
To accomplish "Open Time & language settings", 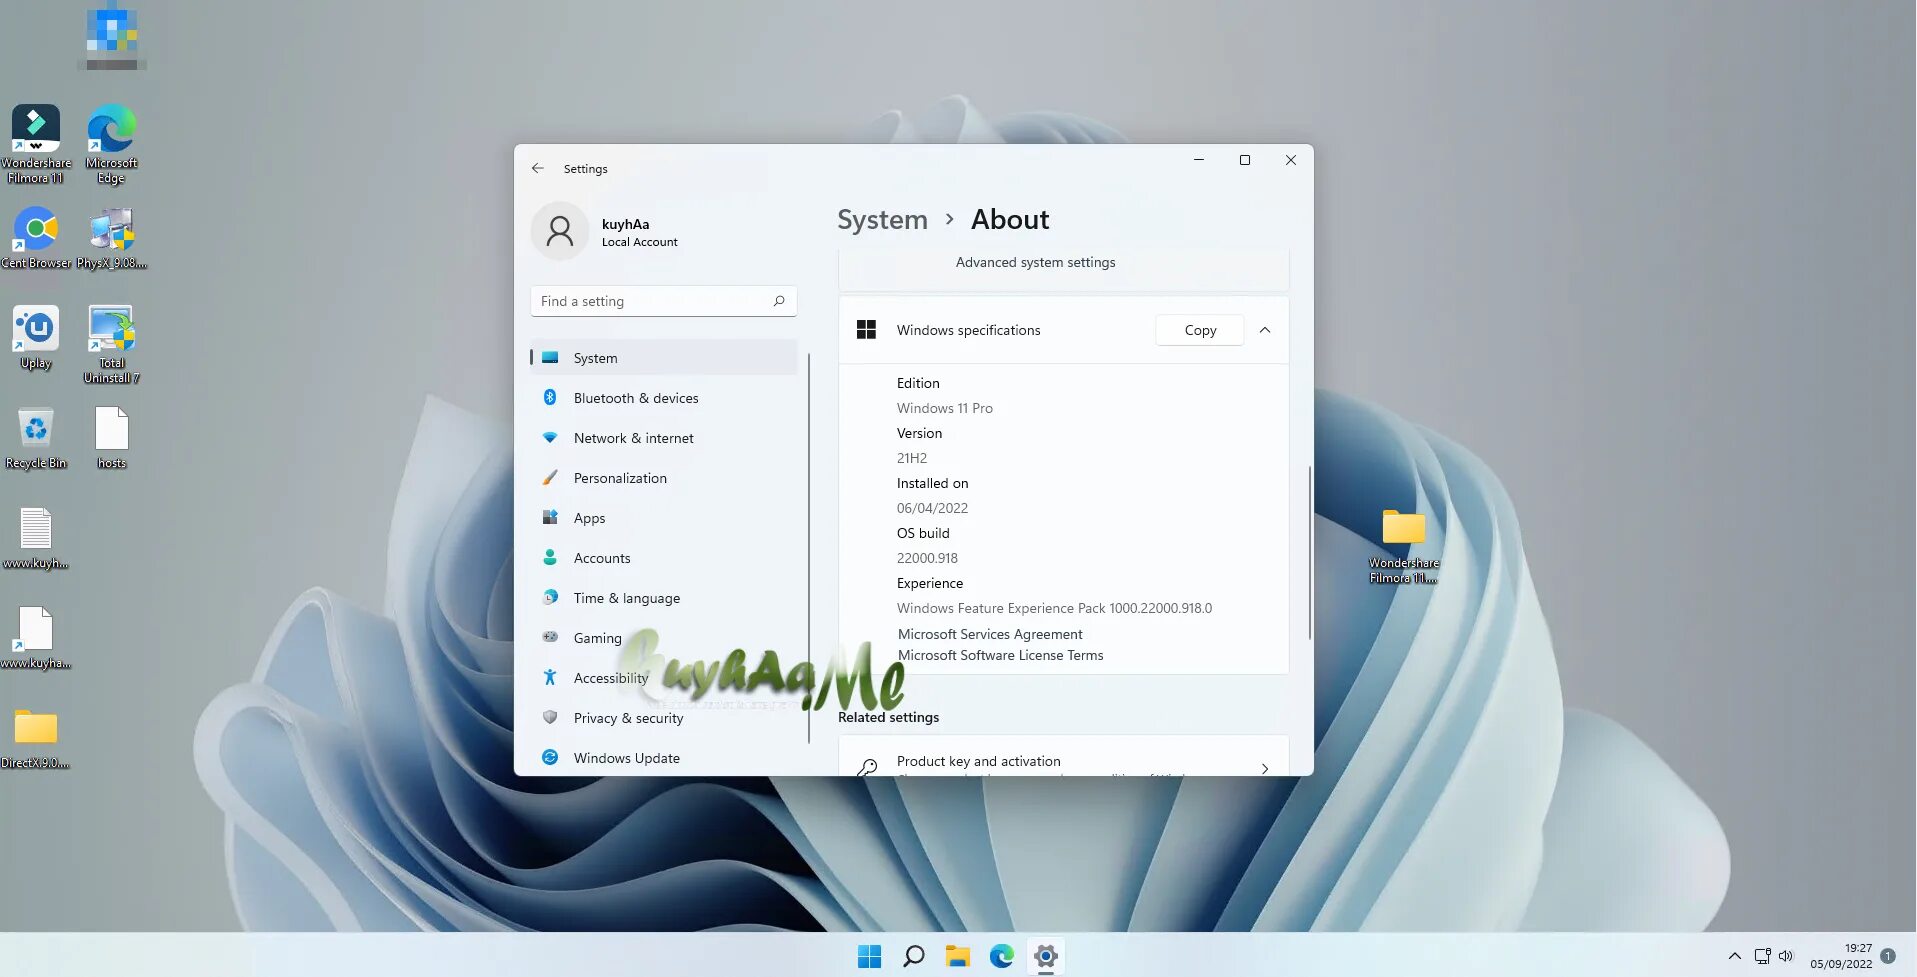I will [664, 598].
